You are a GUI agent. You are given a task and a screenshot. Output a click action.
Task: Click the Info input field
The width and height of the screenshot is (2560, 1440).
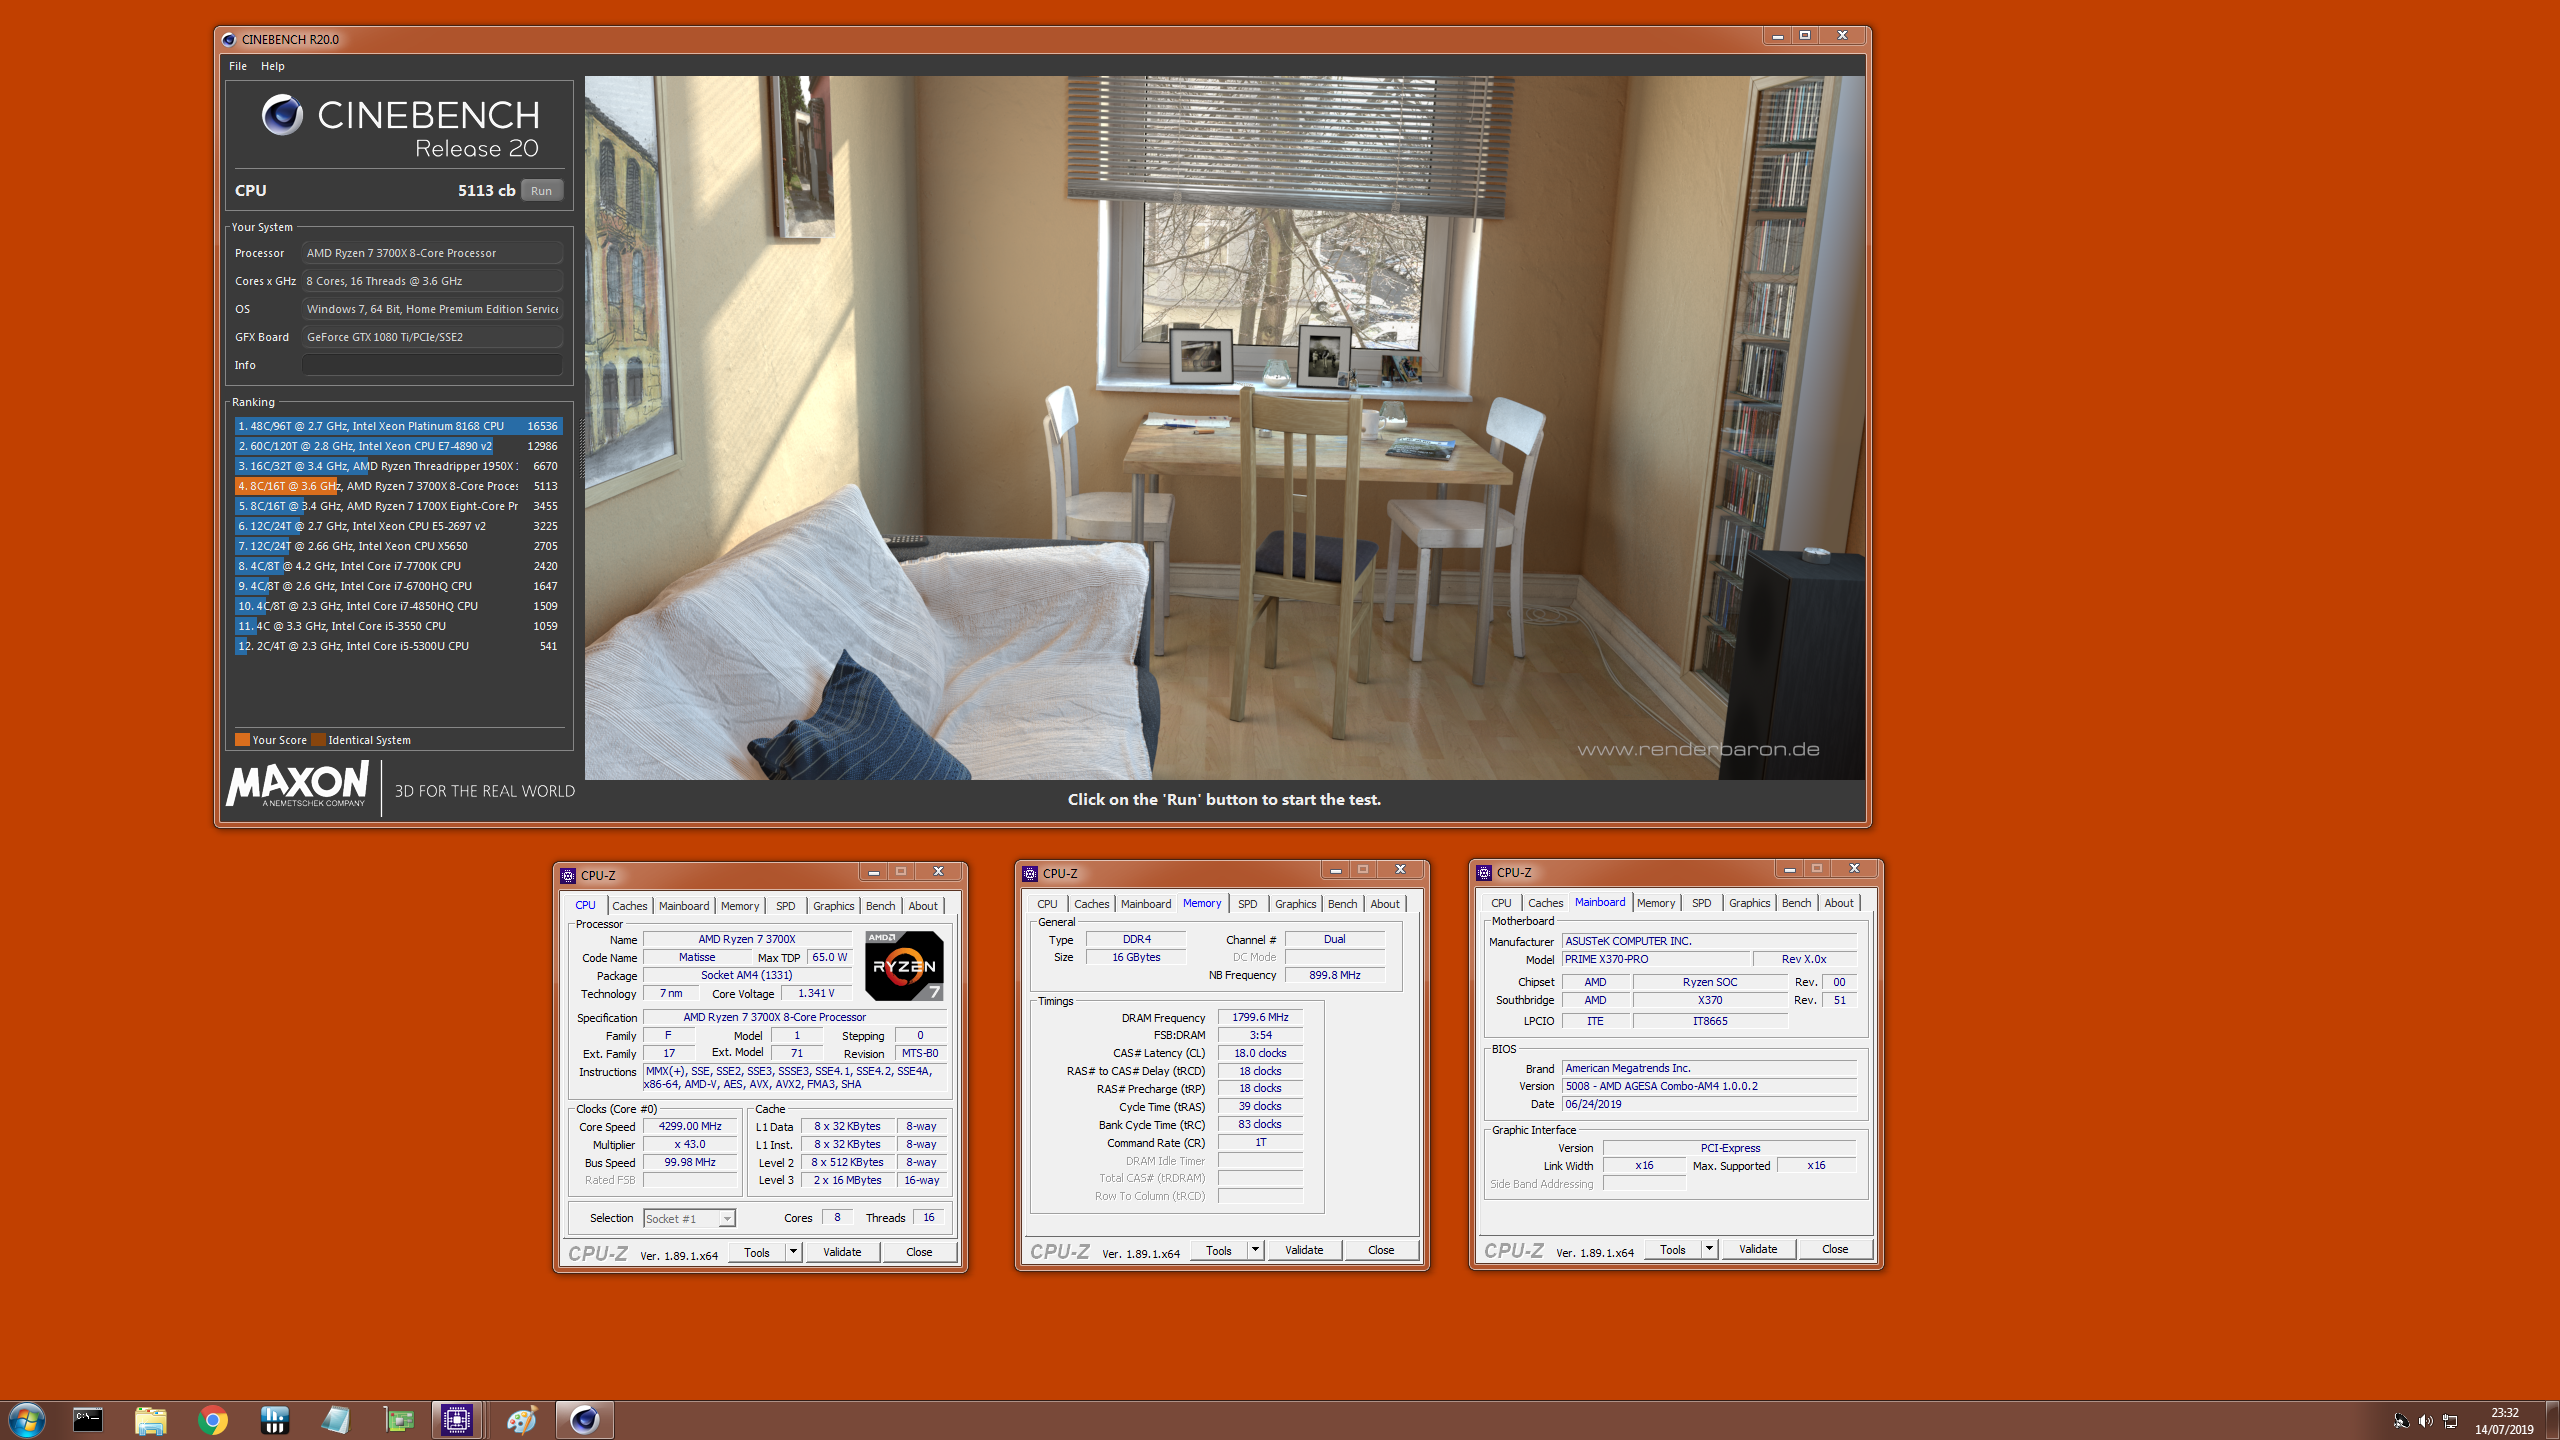432,365
